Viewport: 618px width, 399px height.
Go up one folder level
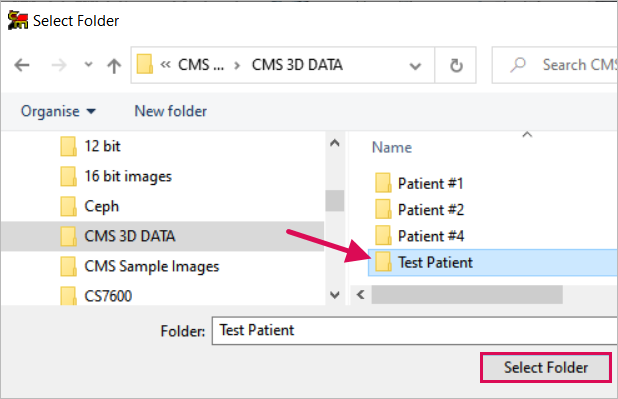114,65
